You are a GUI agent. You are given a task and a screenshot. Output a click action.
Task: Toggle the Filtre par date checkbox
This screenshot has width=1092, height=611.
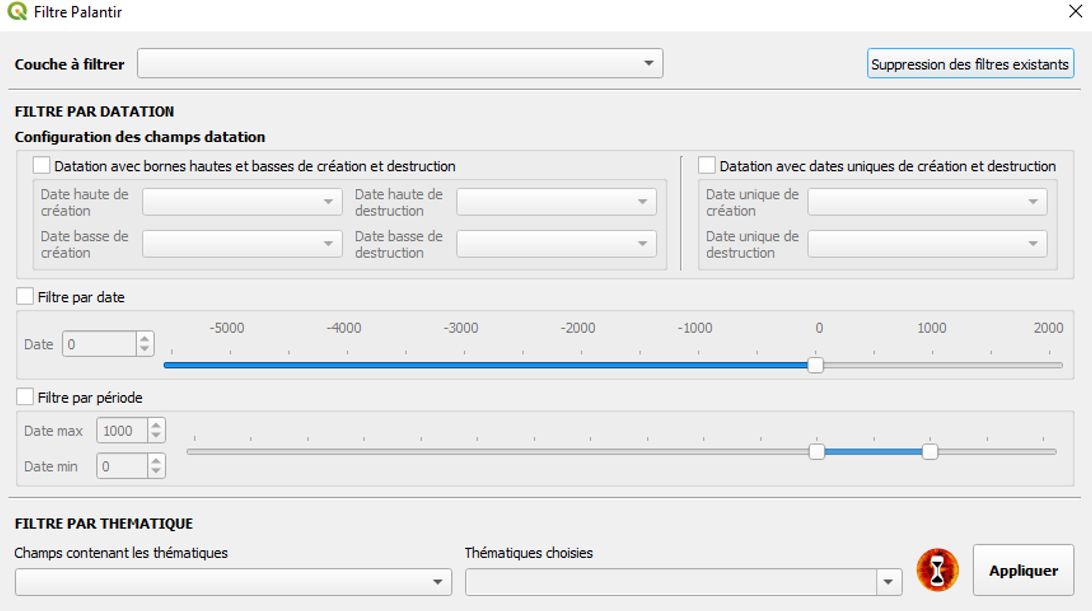point(26,297)
